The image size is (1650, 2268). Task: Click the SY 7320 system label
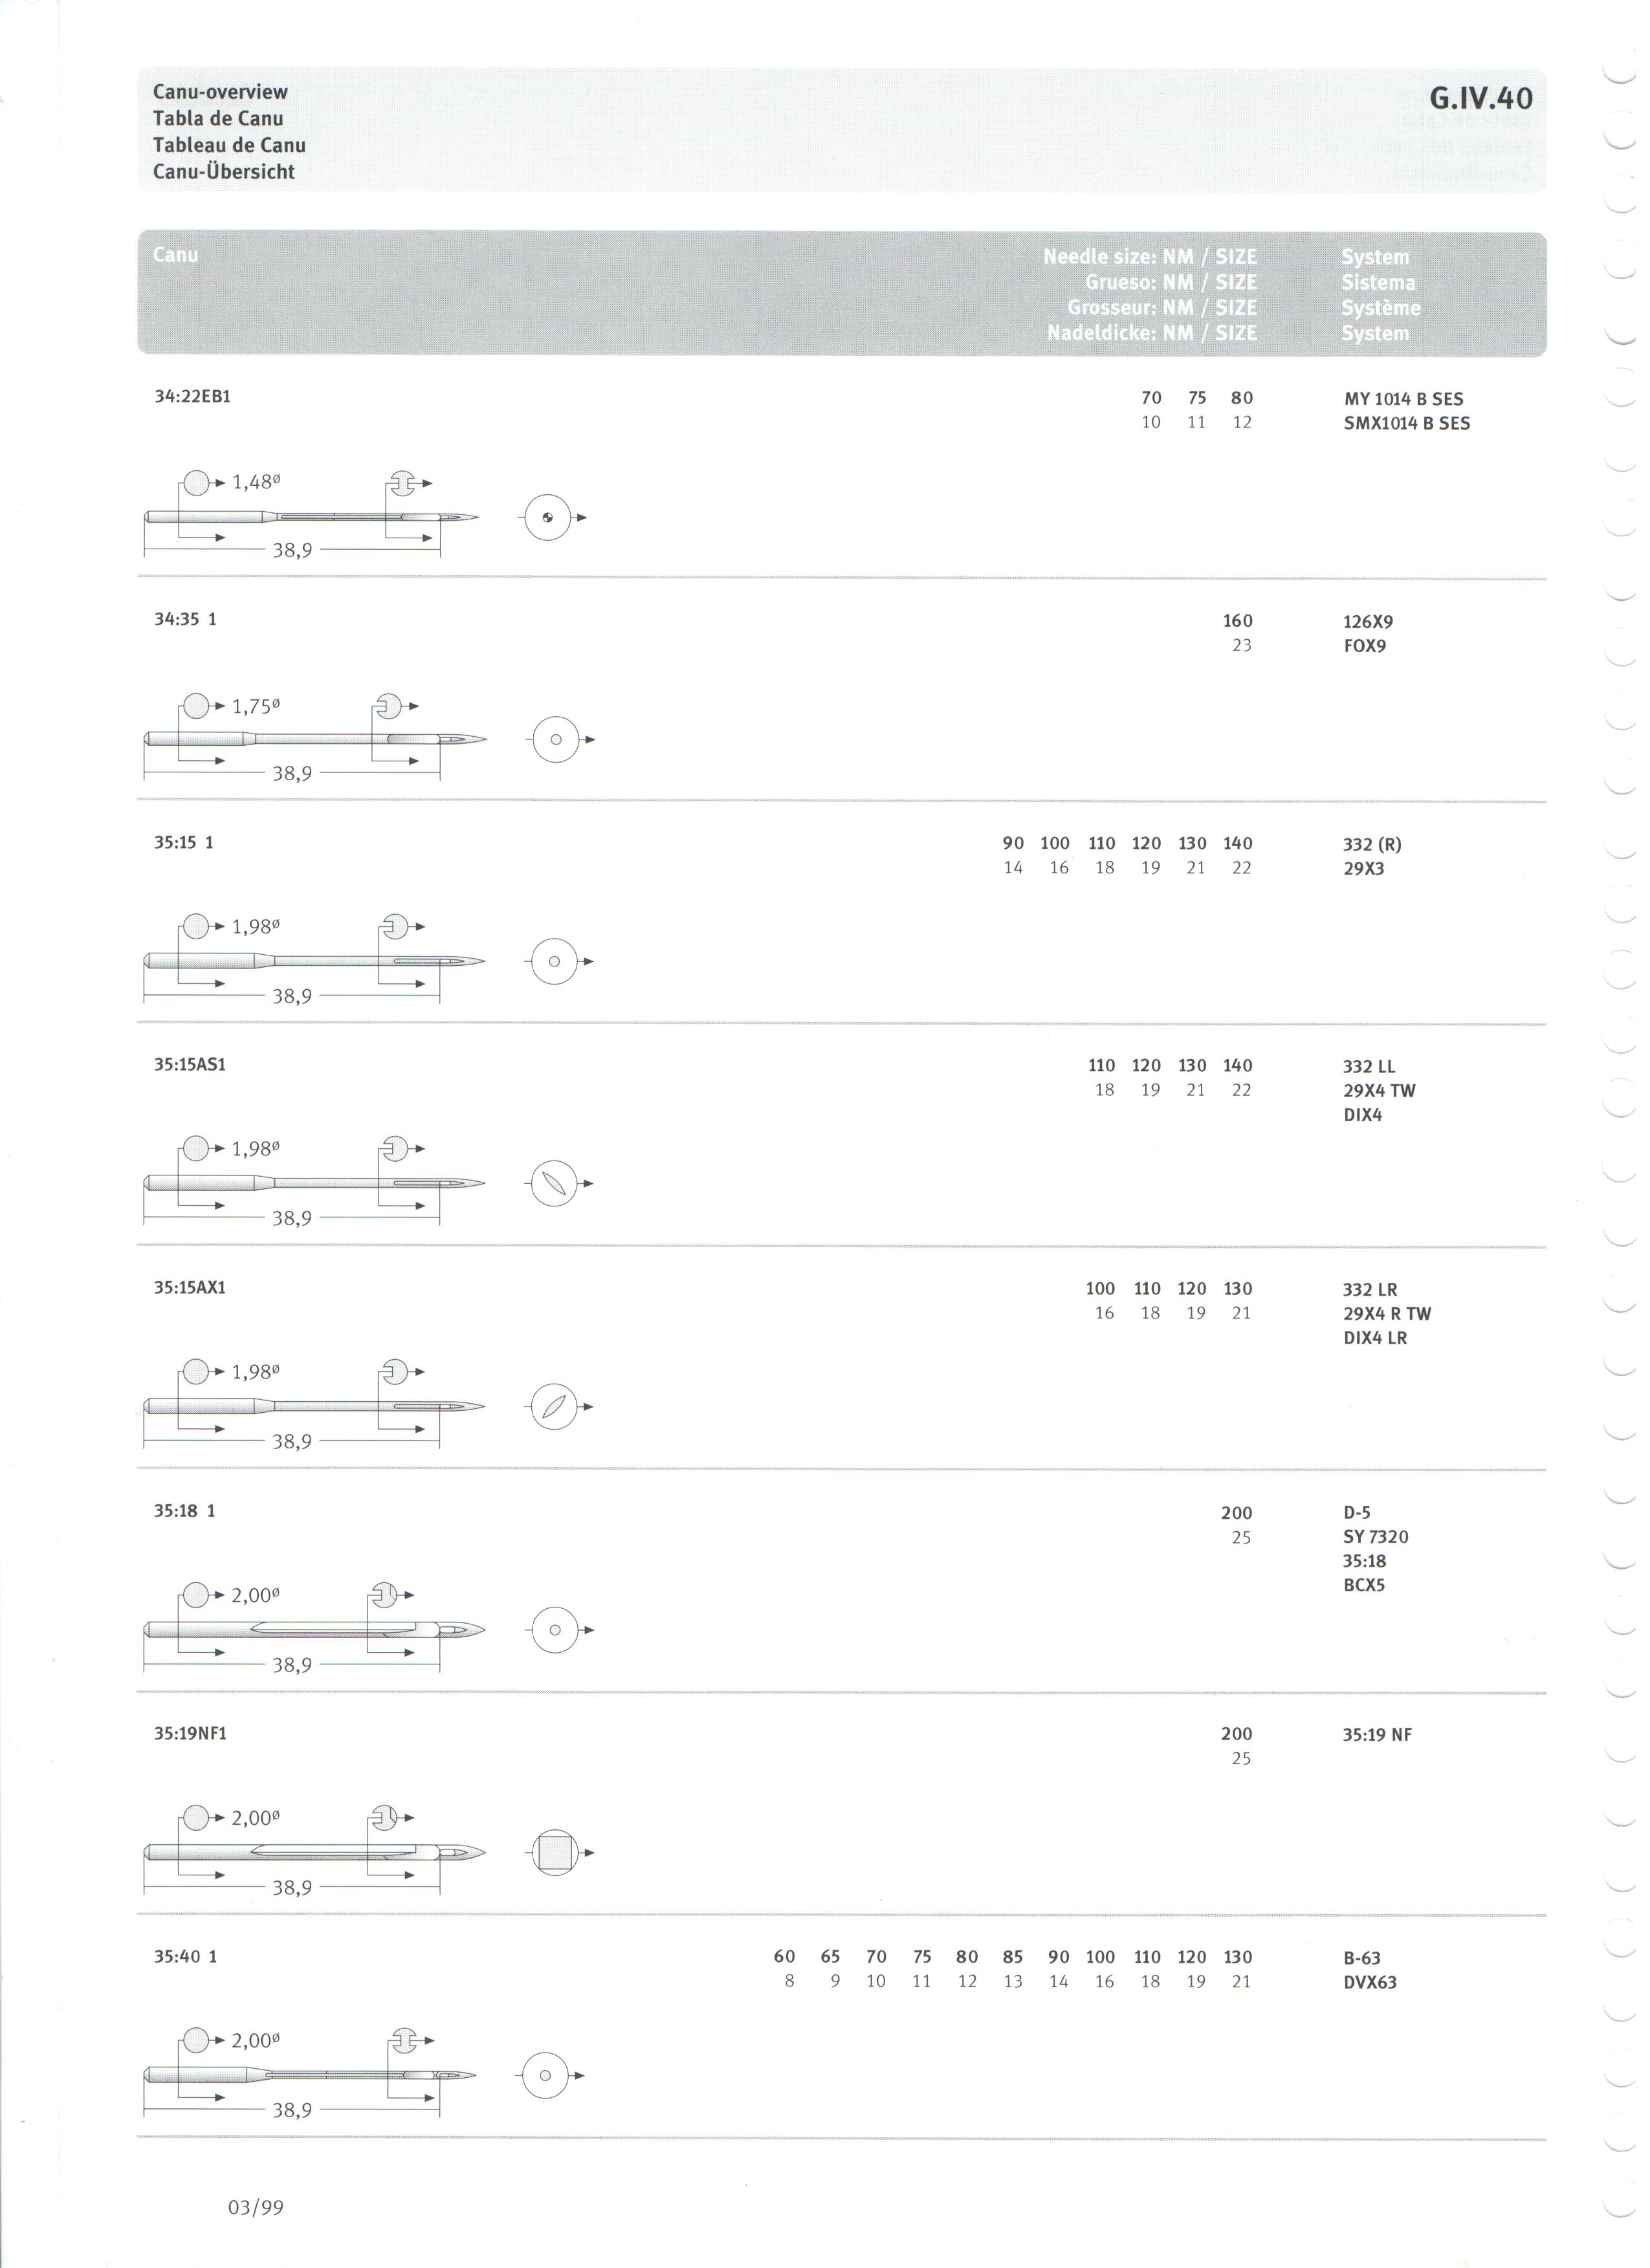(1376, 1537)
